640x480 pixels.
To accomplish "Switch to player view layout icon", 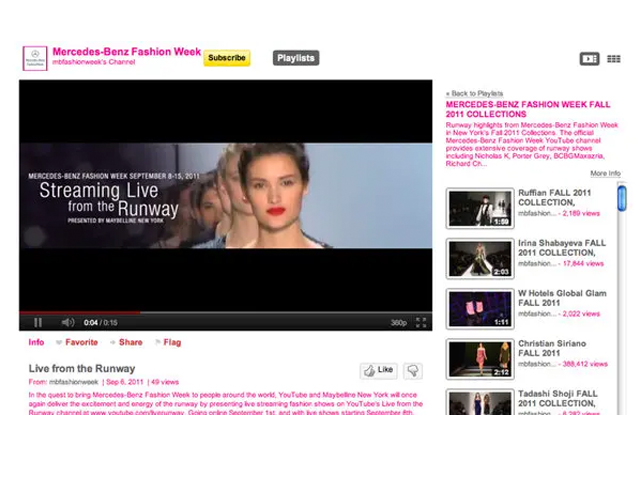I will point(589,59).
